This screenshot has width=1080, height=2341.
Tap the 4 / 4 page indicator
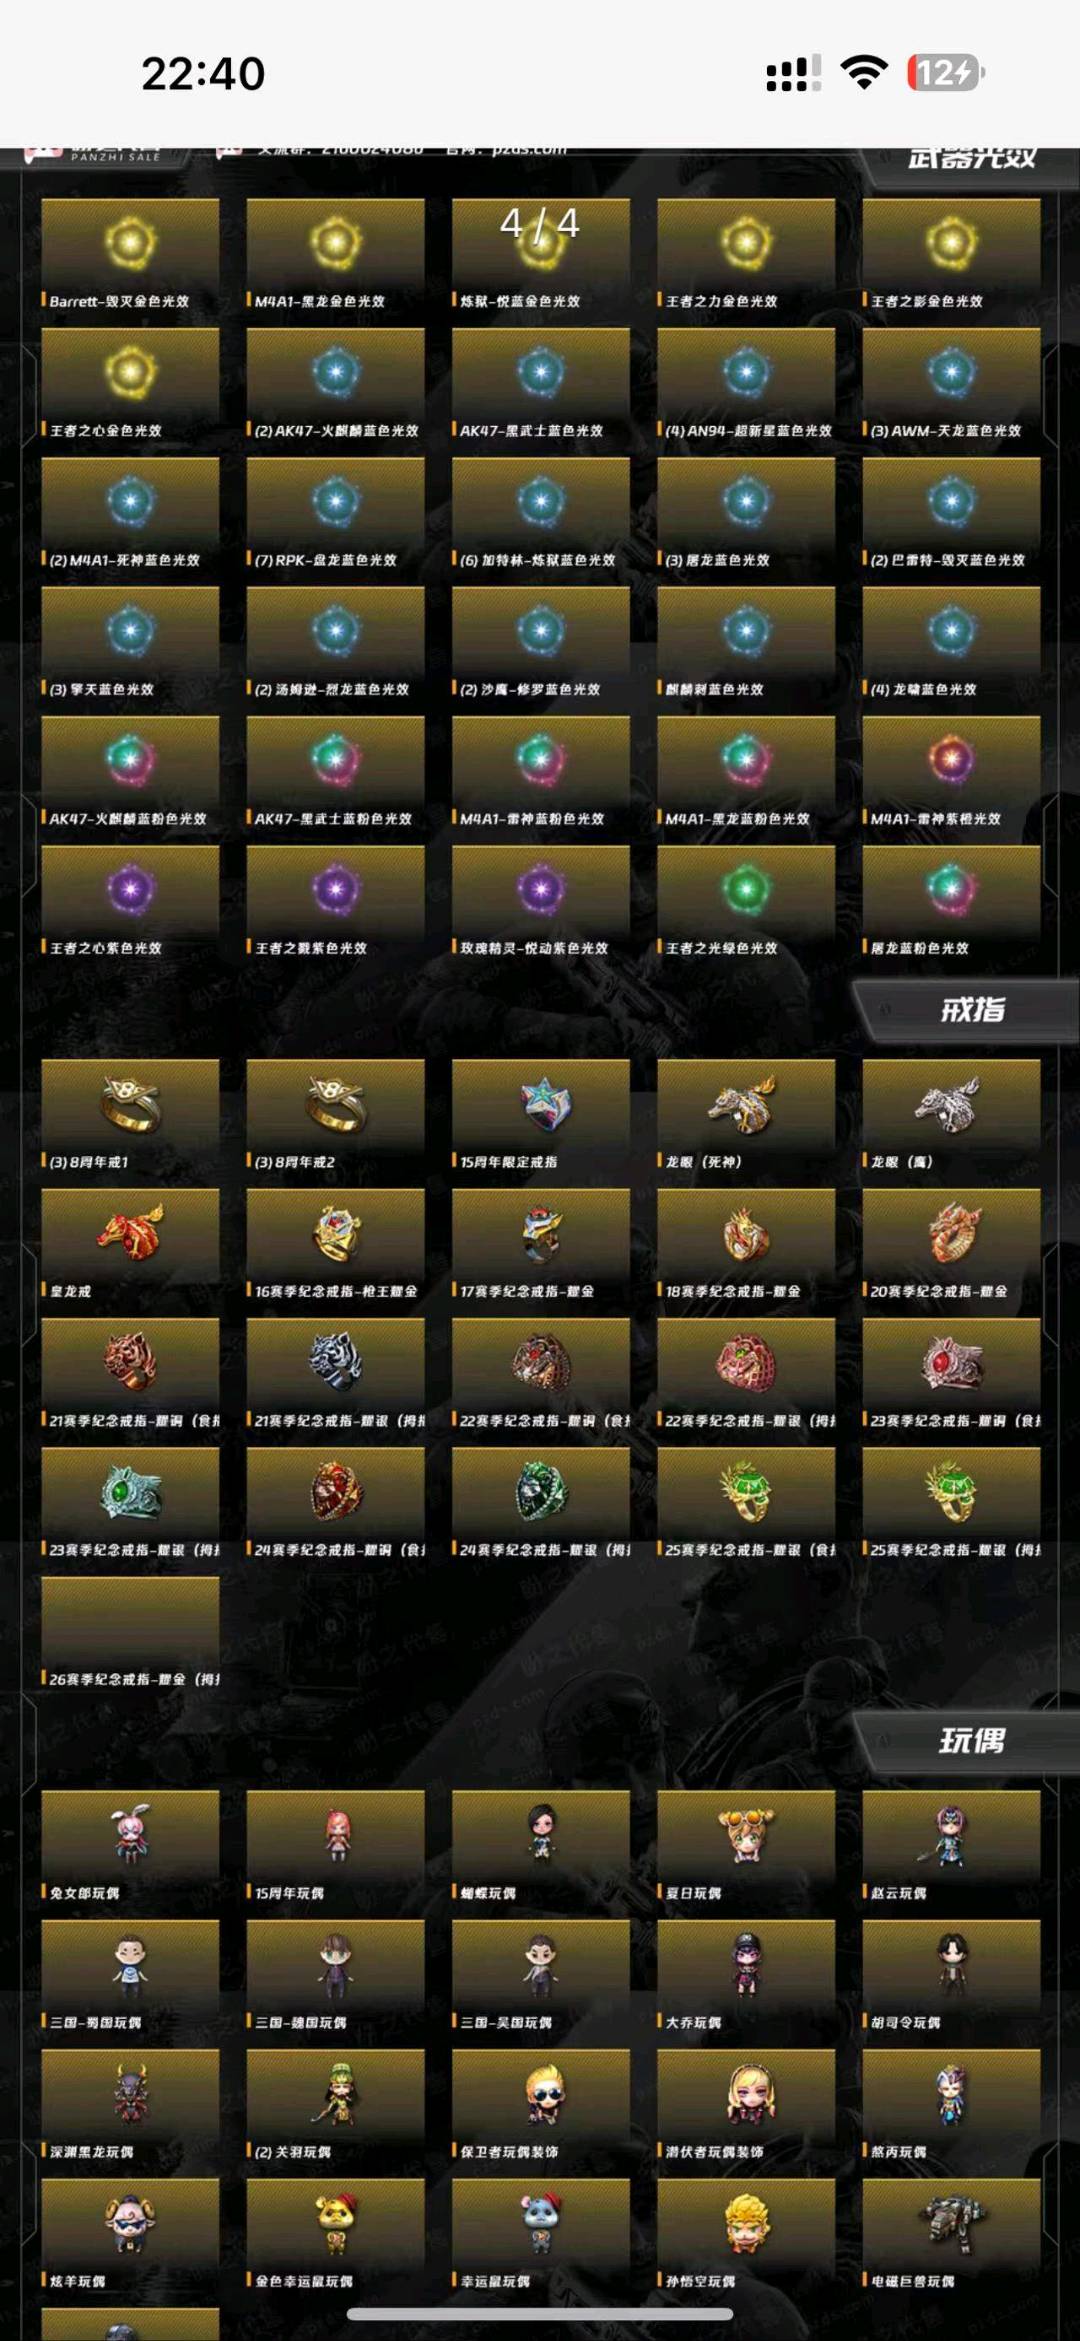[x=540, y=223]
